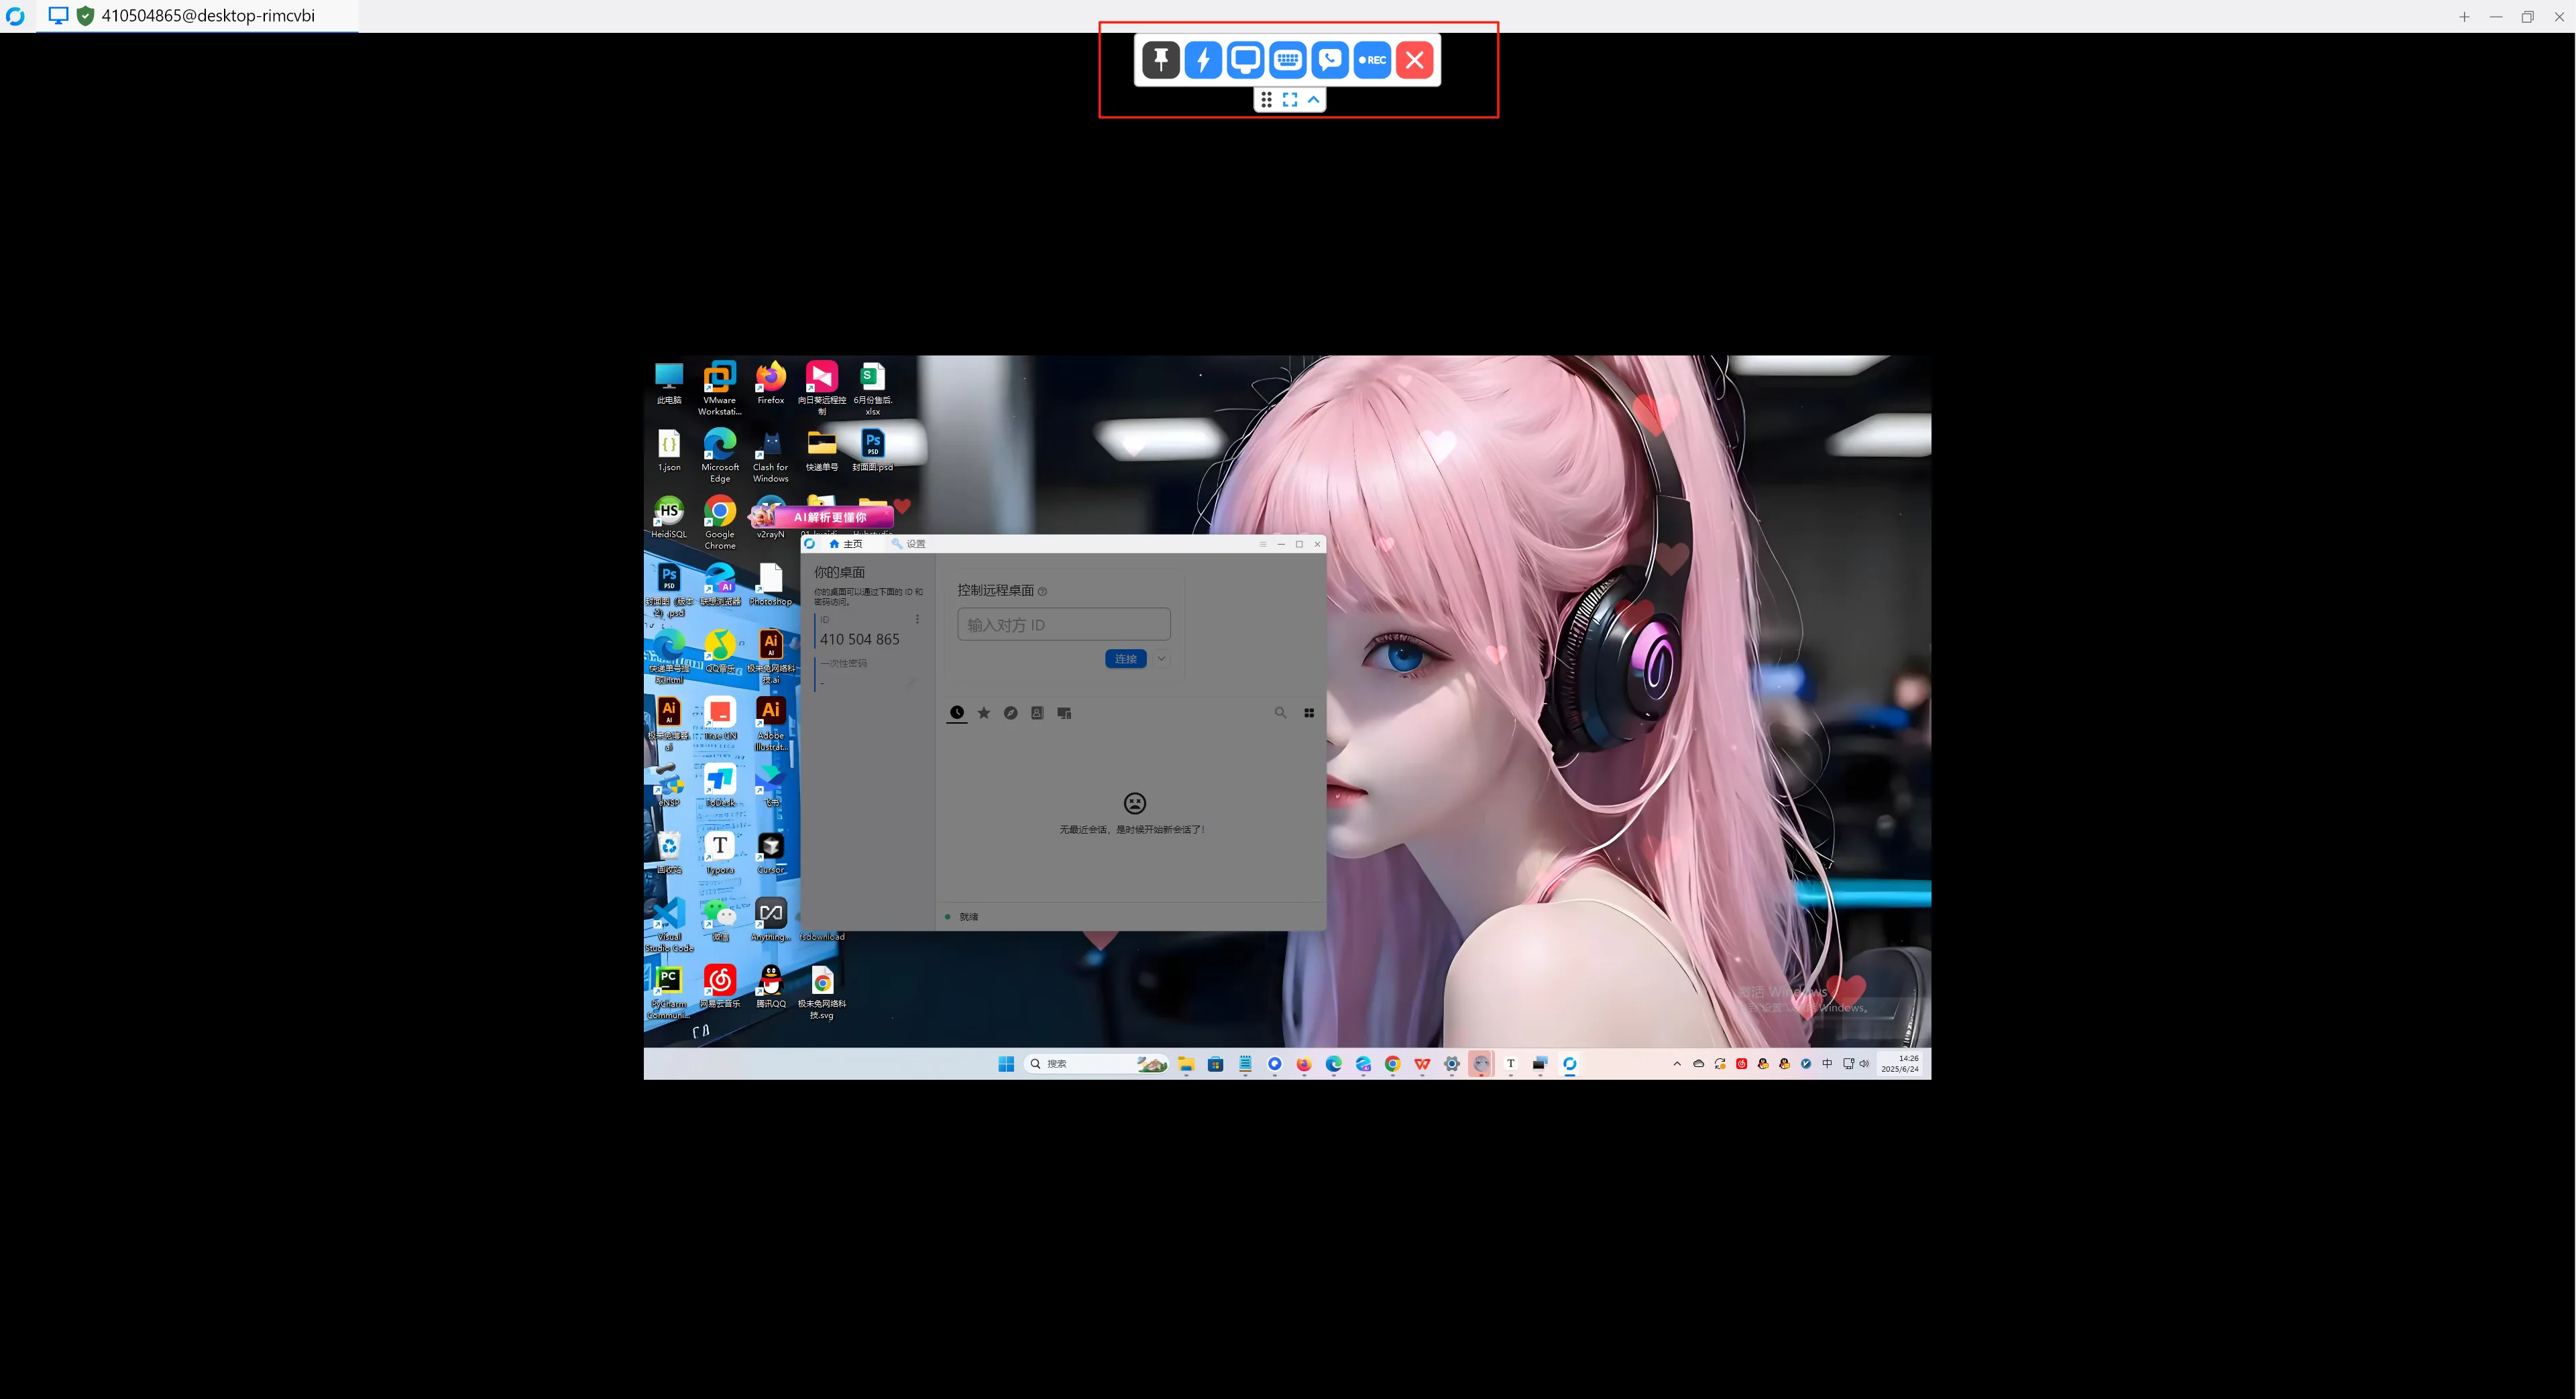Click the remote volume tray icon
2576x1399 pixels.
(x=1864, y=1064)
